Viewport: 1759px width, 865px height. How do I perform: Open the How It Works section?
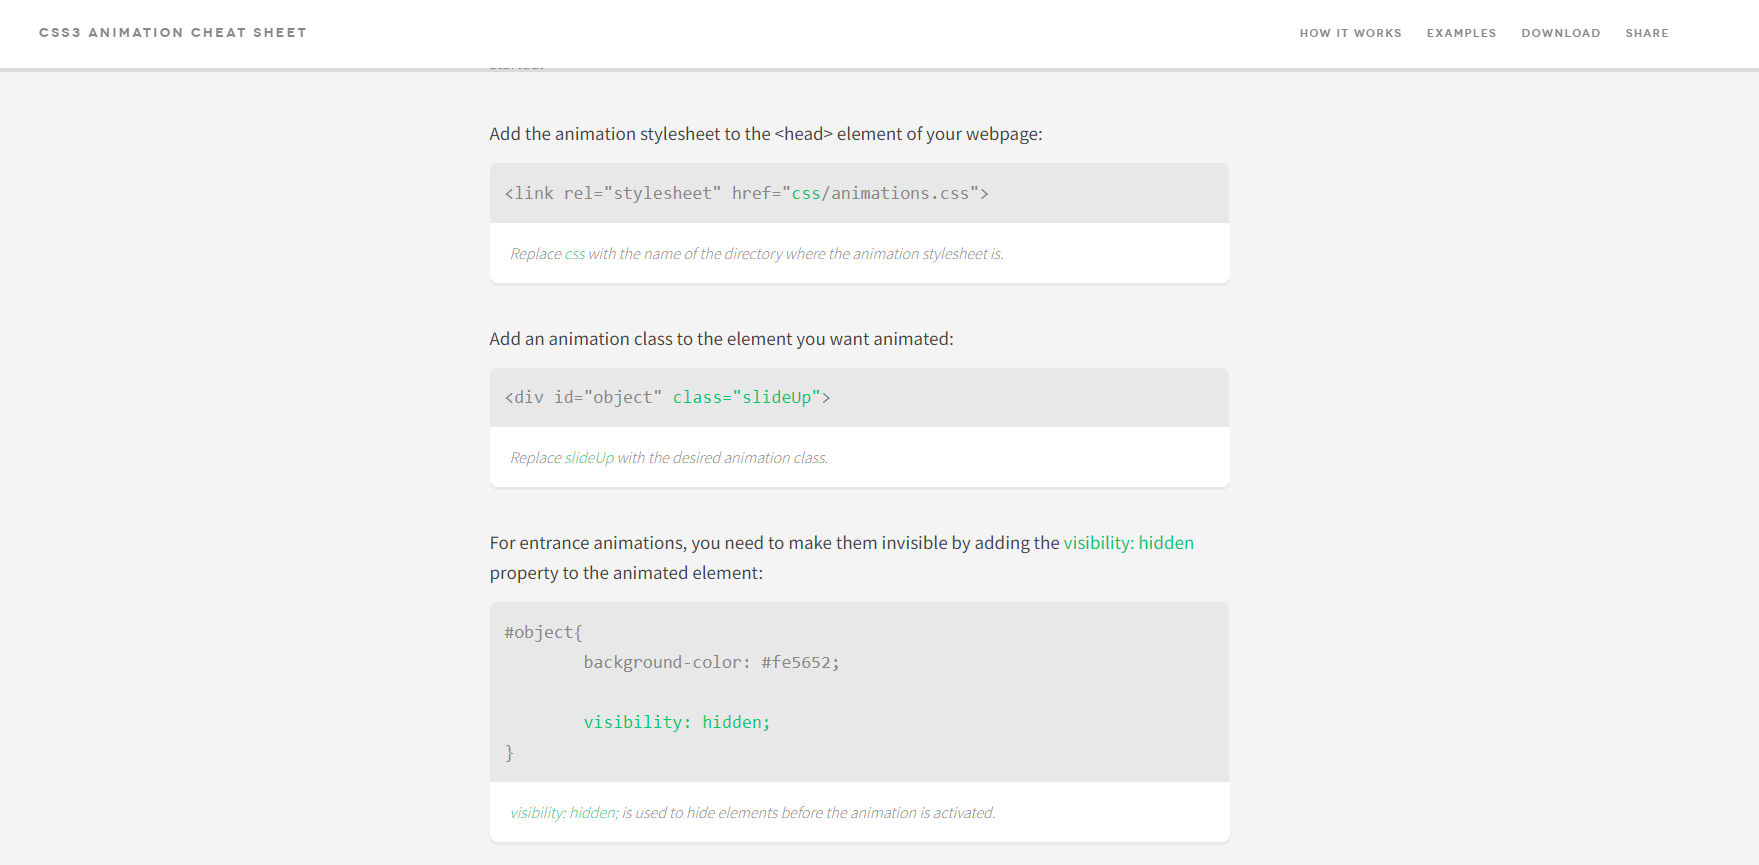[1350, 33]
